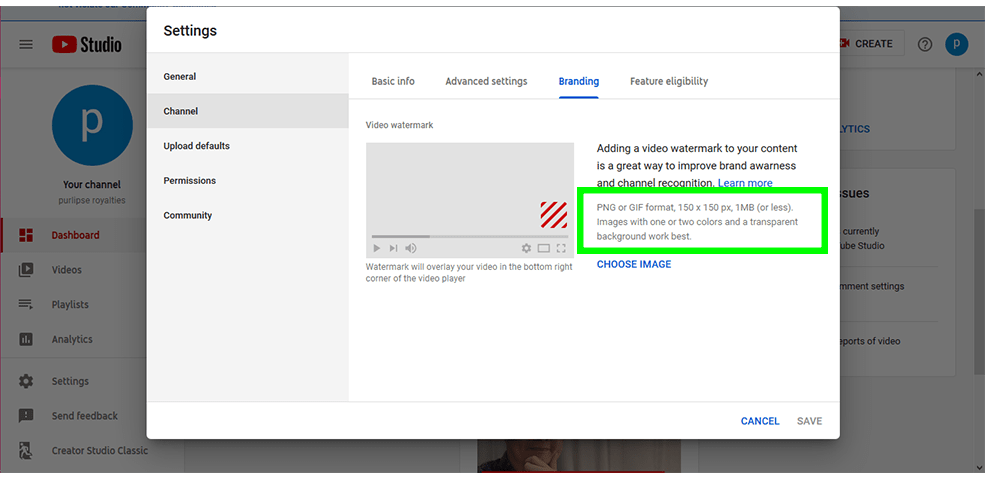Click the 'Video watermark' heading
This screenshot has width=985, height=478.
[400, 125]
